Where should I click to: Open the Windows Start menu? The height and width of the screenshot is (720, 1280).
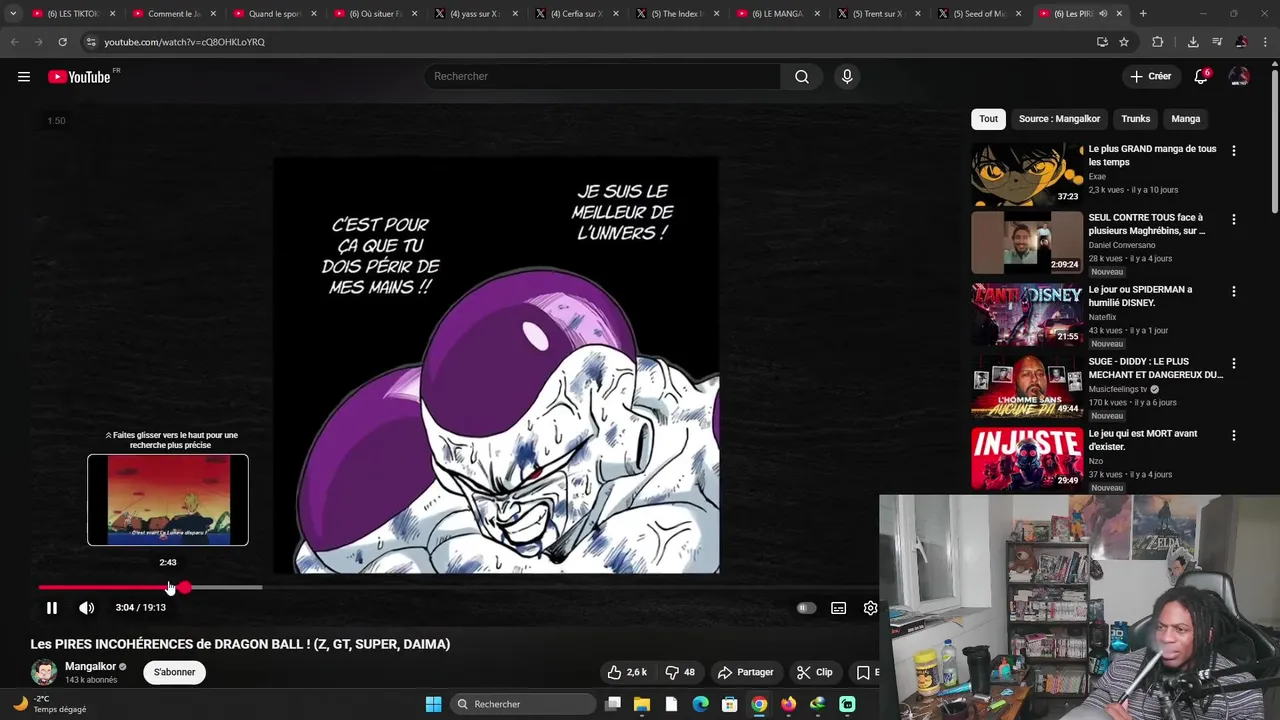[x=433, y=704]
